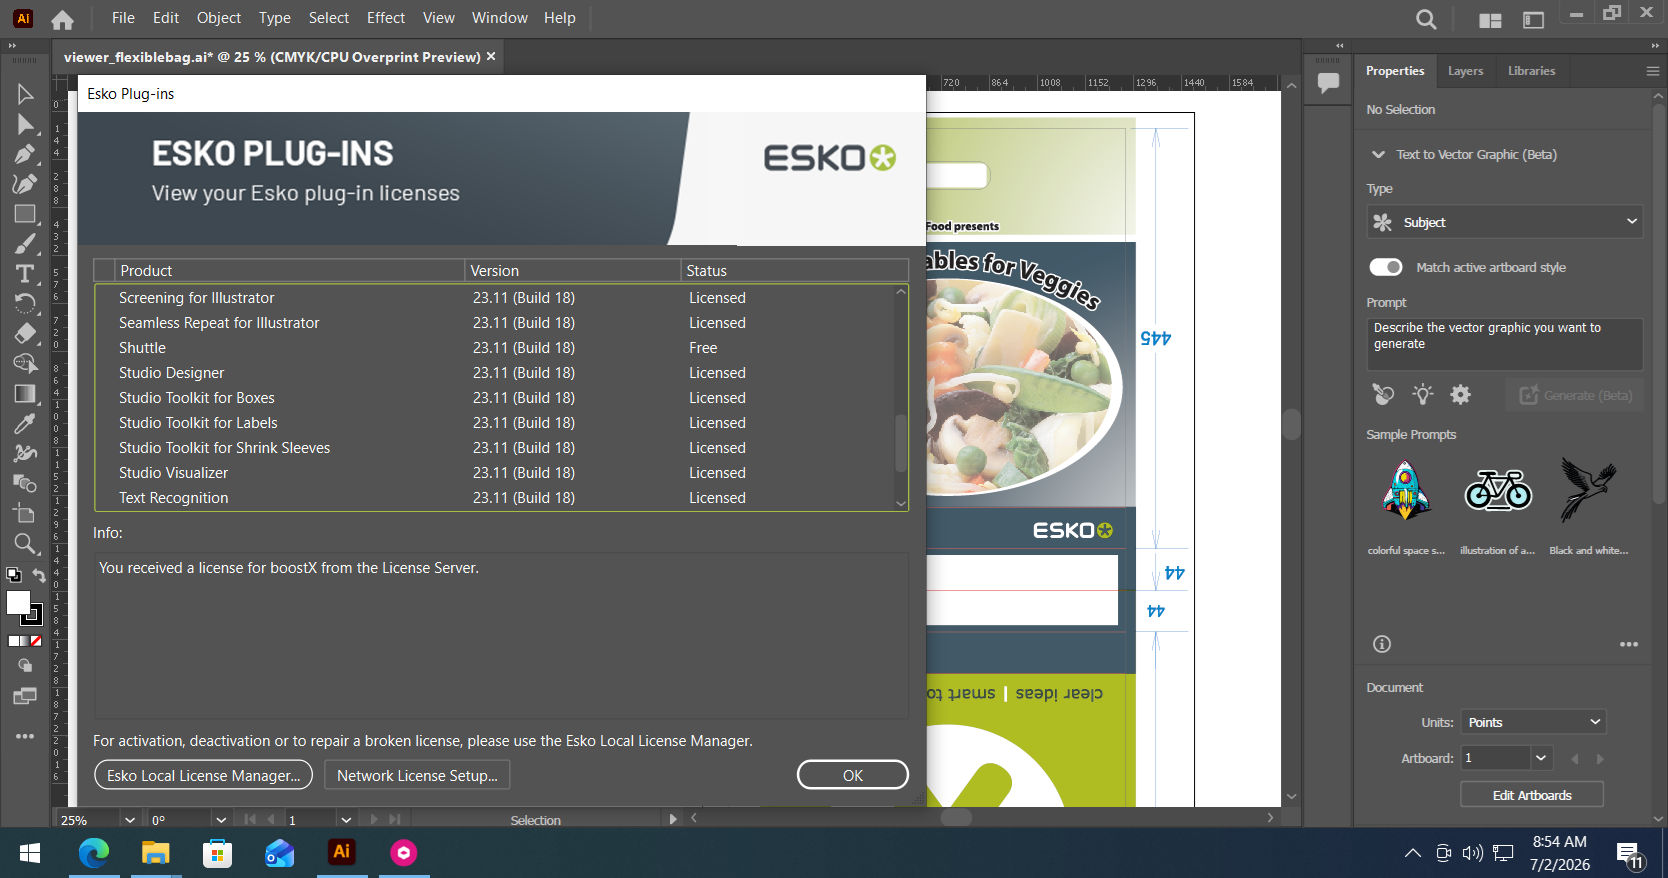This screenshot has width=1668, height=878.
Task: Select the bicycle sample prompt thumbnail
Action: [x=1497, y=491]
